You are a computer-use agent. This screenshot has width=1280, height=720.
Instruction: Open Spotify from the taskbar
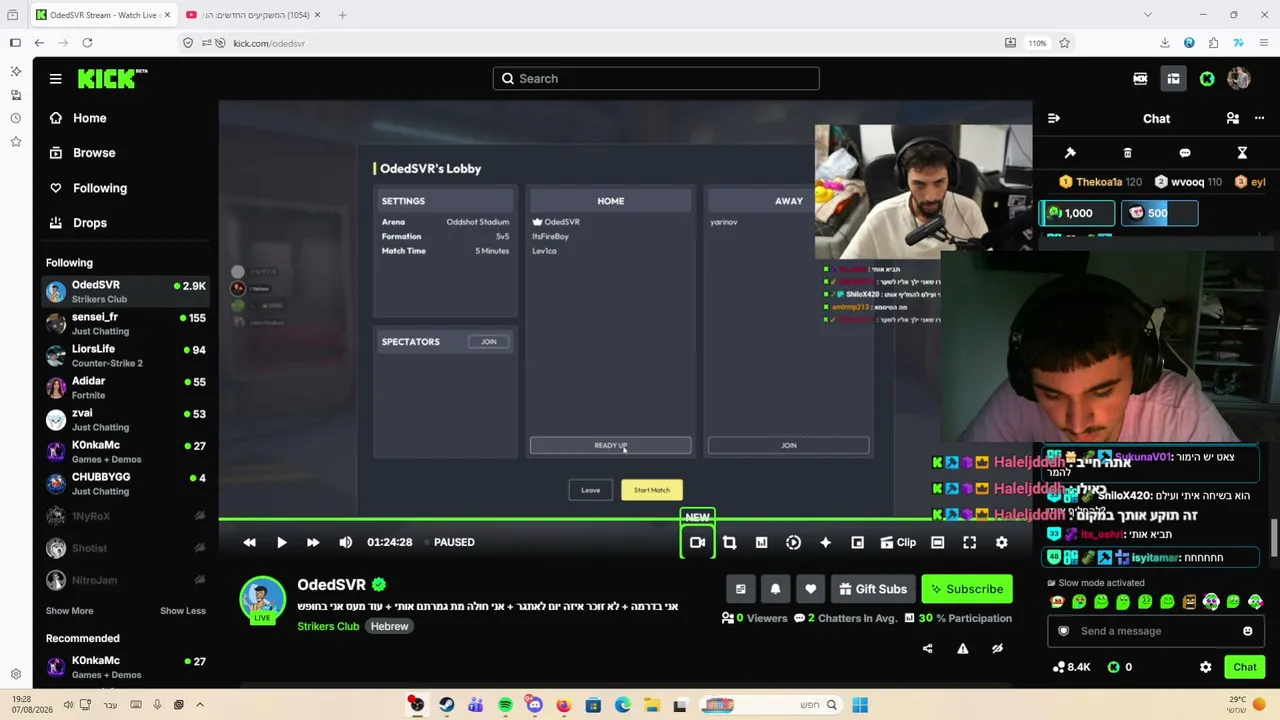[x=505, y=705]
